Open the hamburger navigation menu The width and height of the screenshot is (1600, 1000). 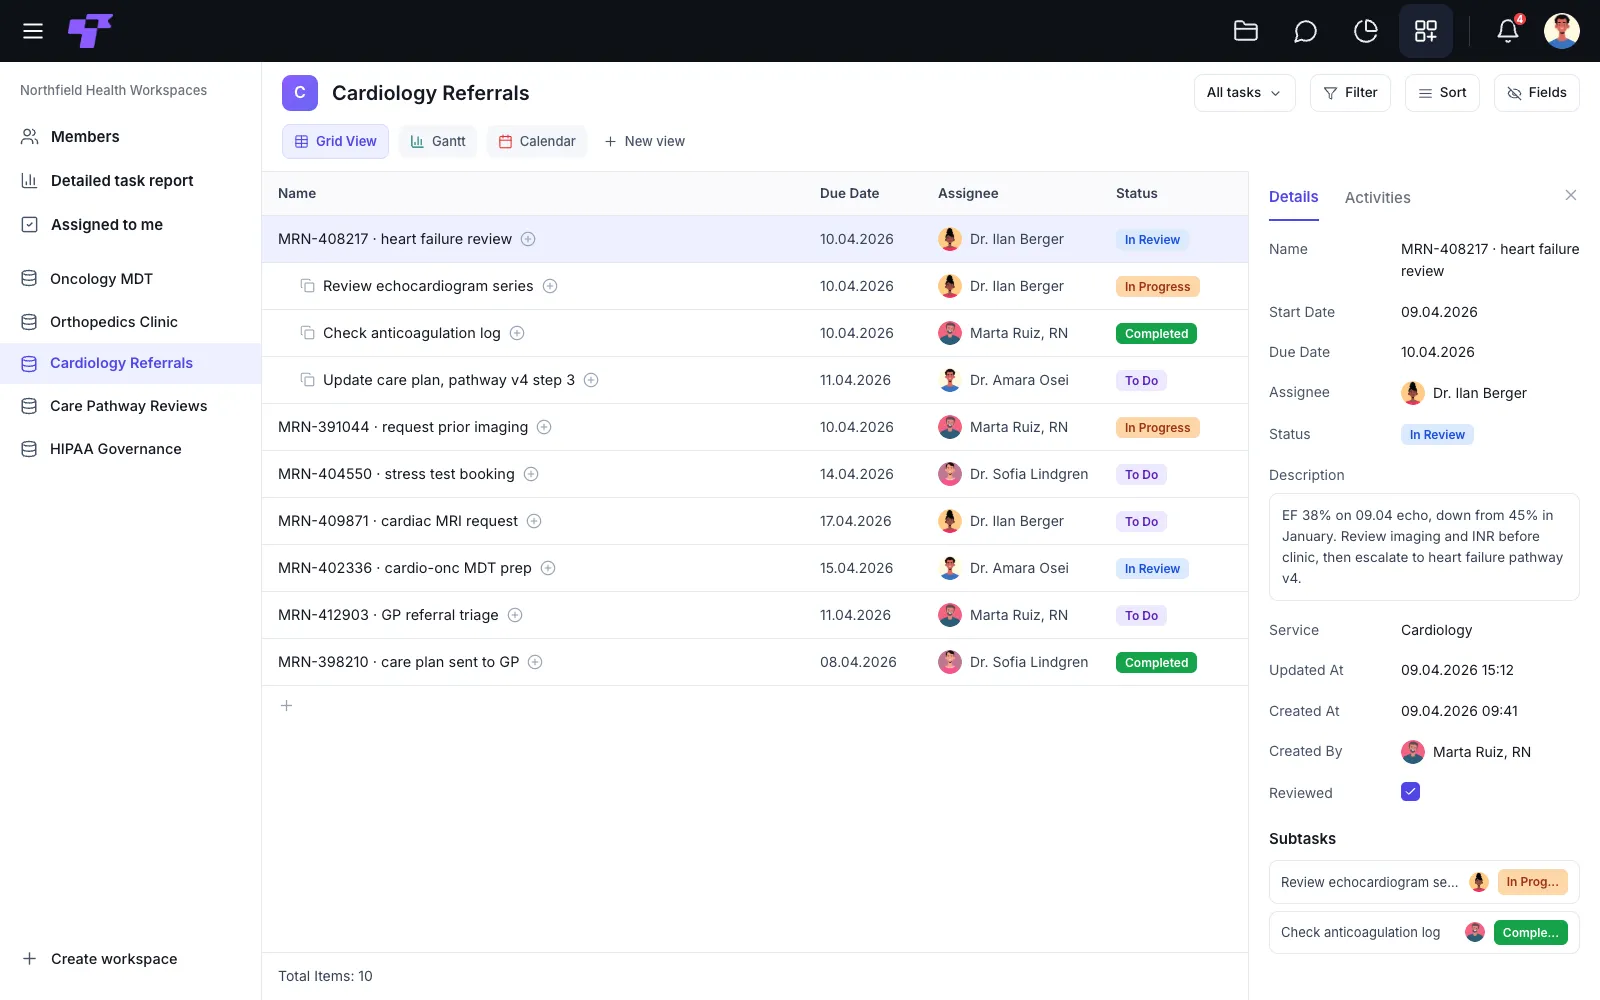[33, 31]
